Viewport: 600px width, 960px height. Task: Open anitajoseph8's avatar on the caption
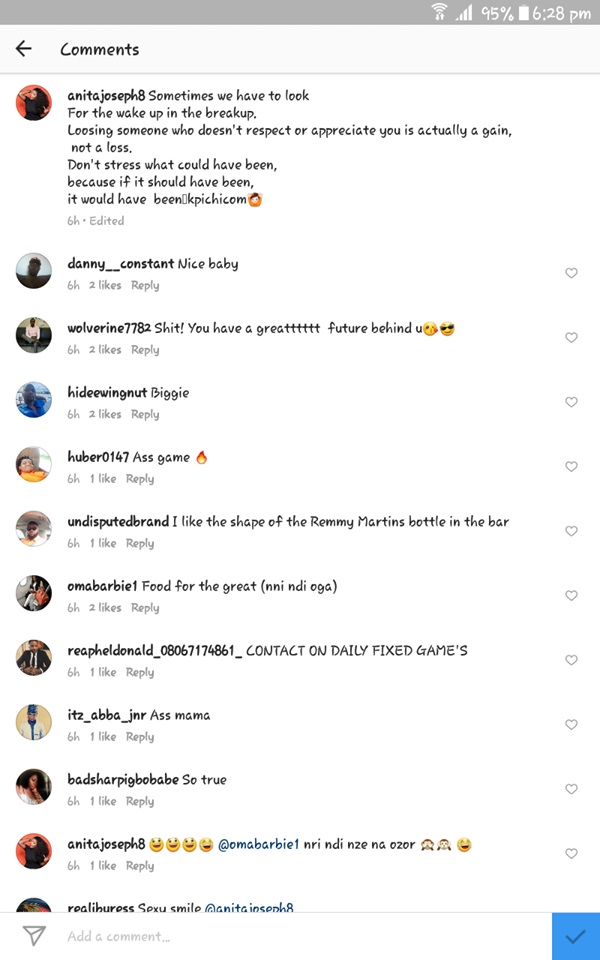click(34, 103)
